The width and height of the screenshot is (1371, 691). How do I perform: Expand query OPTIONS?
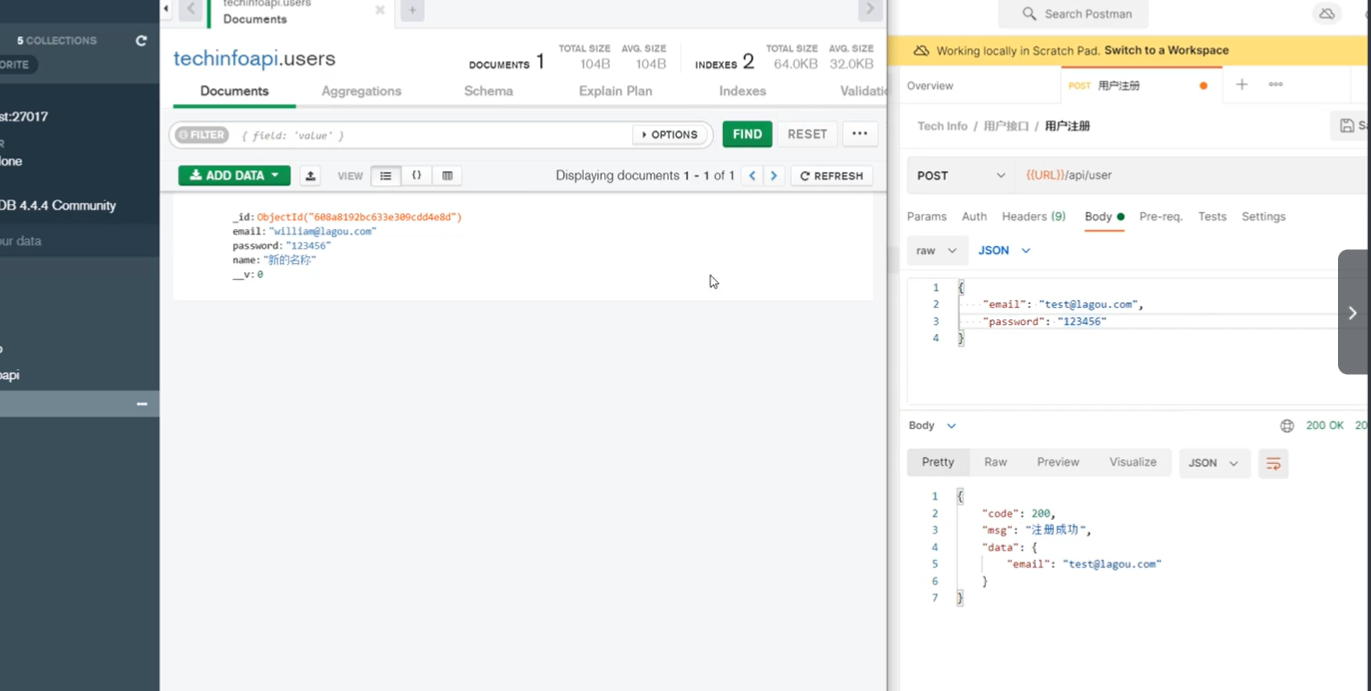(670, 135)
